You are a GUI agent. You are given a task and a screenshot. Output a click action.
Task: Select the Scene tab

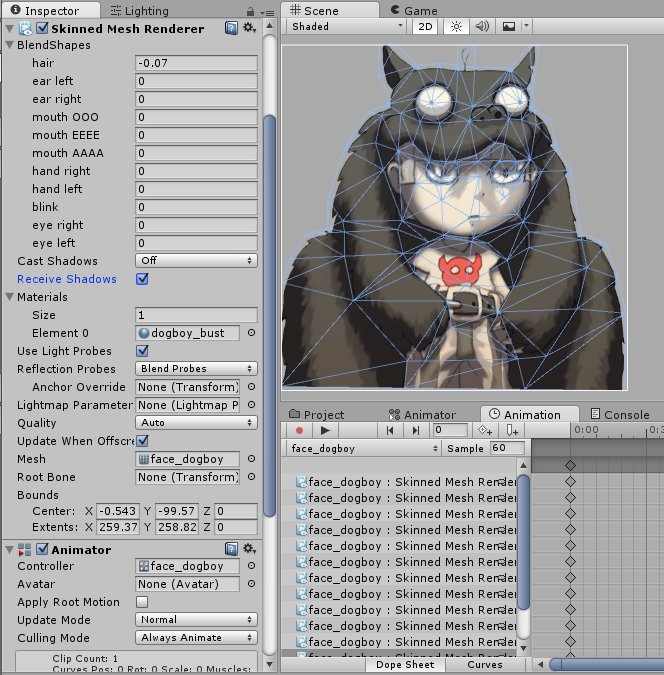[330, 10]
